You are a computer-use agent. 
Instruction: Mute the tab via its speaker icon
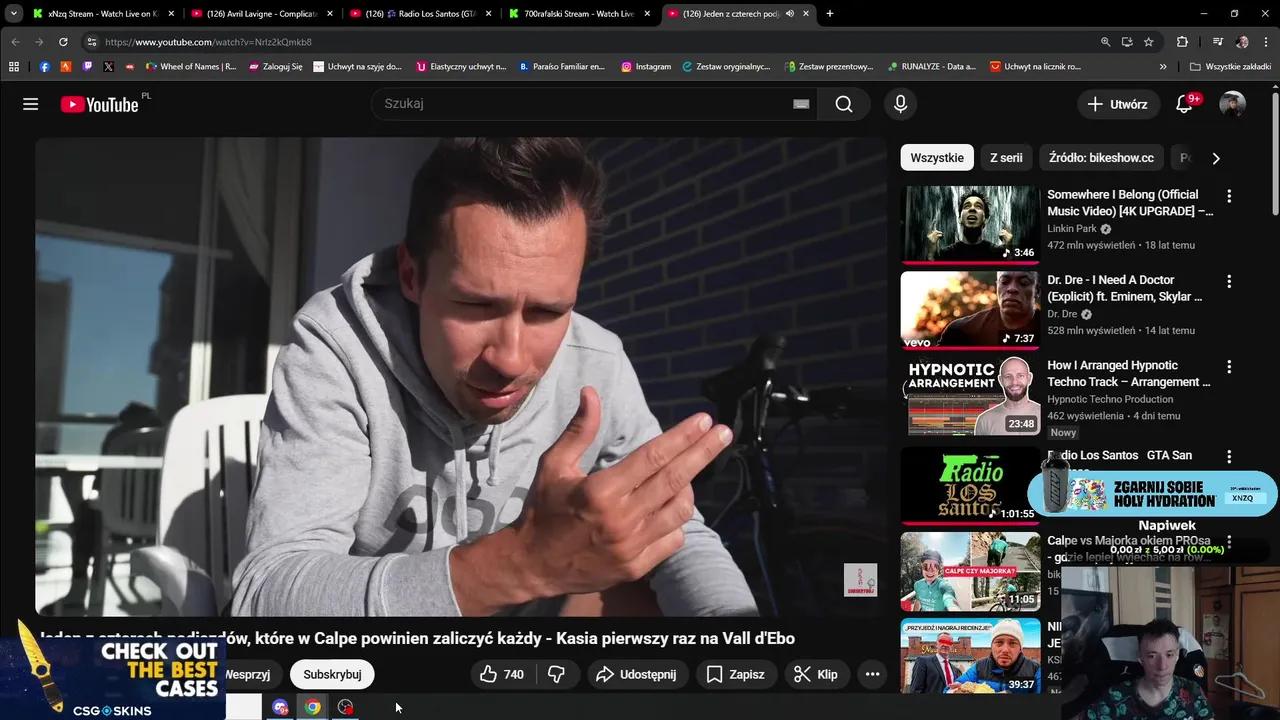point(790,13)
